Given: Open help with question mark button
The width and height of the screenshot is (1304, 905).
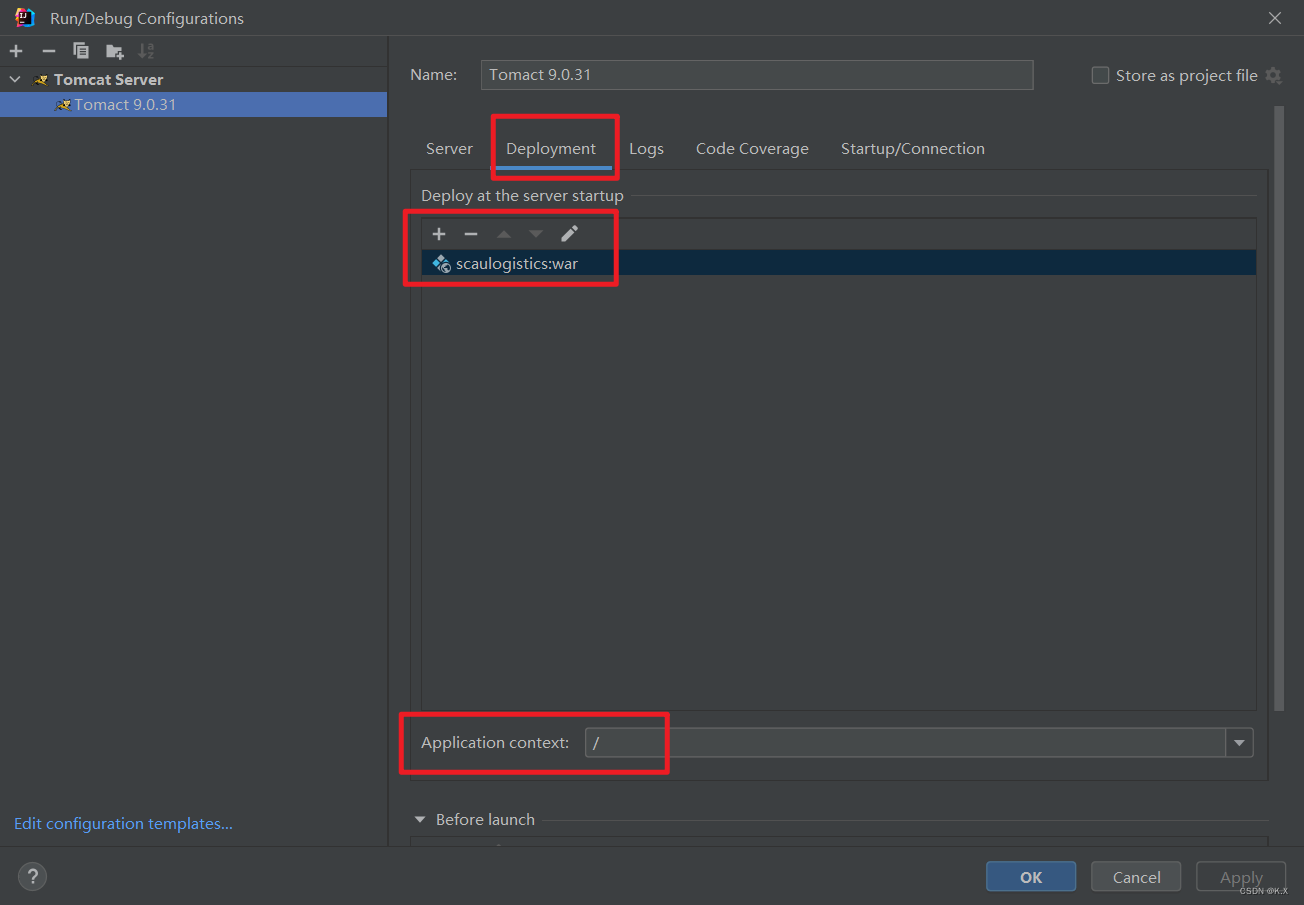Looking at the screenshot, I should click(32, 877).
